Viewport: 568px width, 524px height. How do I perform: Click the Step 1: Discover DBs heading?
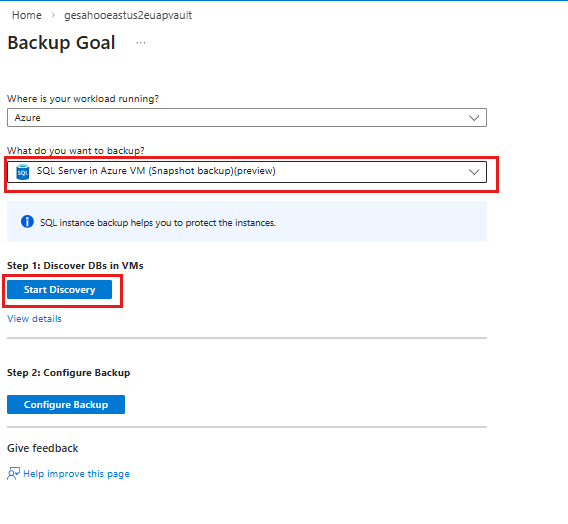(75, 265)
